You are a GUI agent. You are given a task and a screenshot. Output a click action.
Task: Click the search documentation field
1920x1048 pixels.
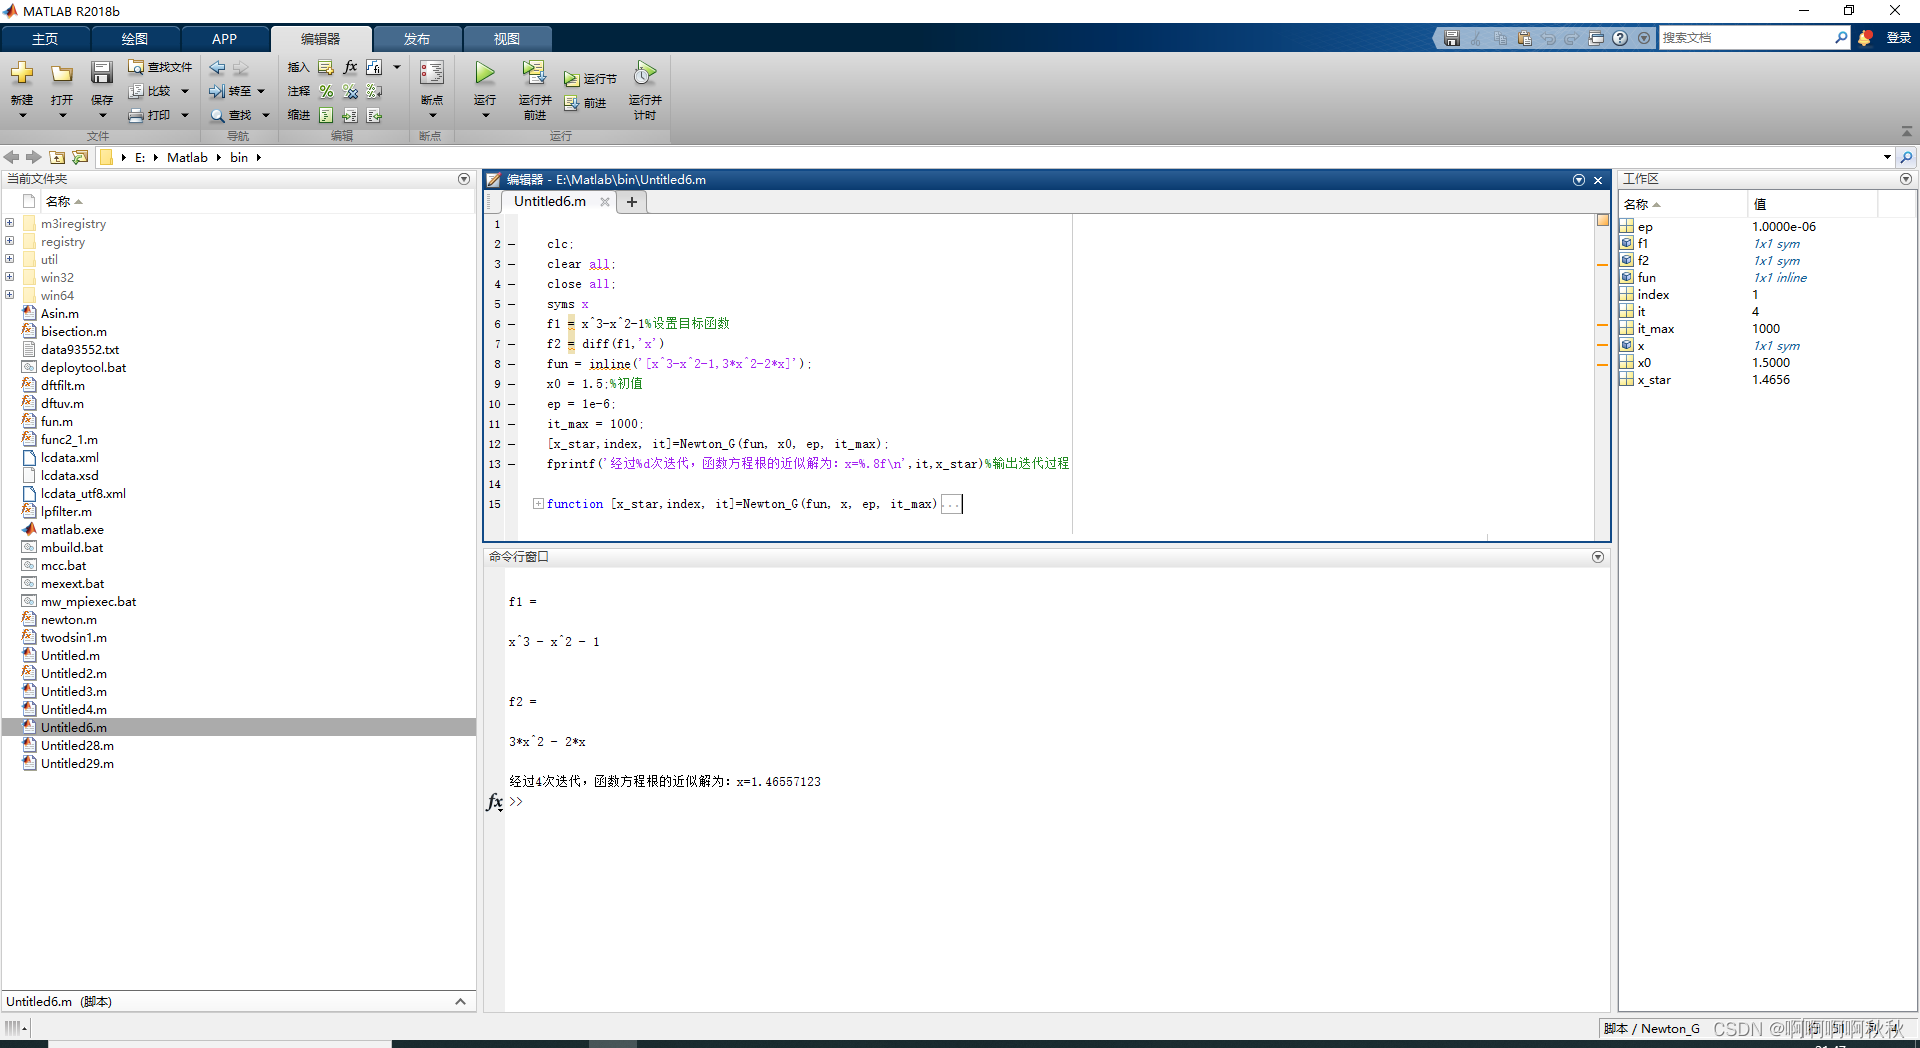pos(1745,38)
